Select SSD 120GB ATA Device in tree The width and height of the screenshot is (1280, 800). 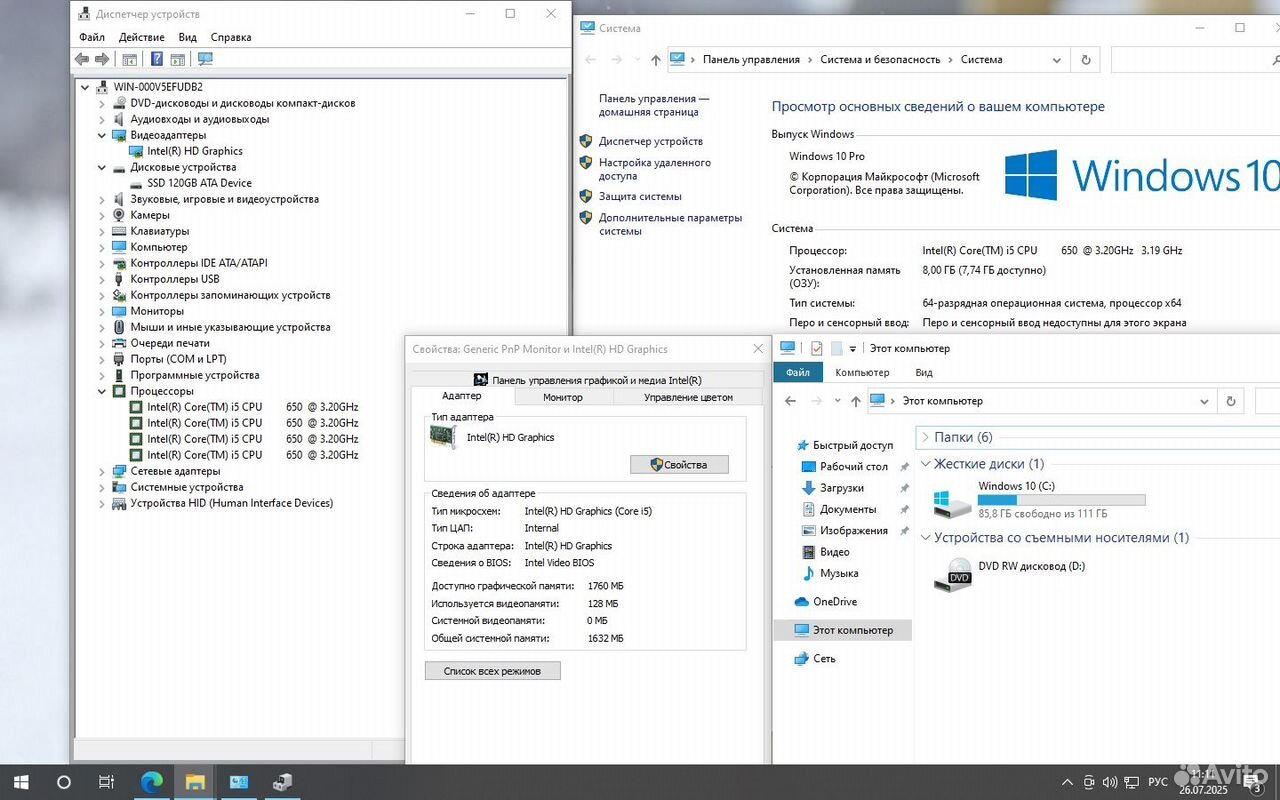click(x=199, y=183)
